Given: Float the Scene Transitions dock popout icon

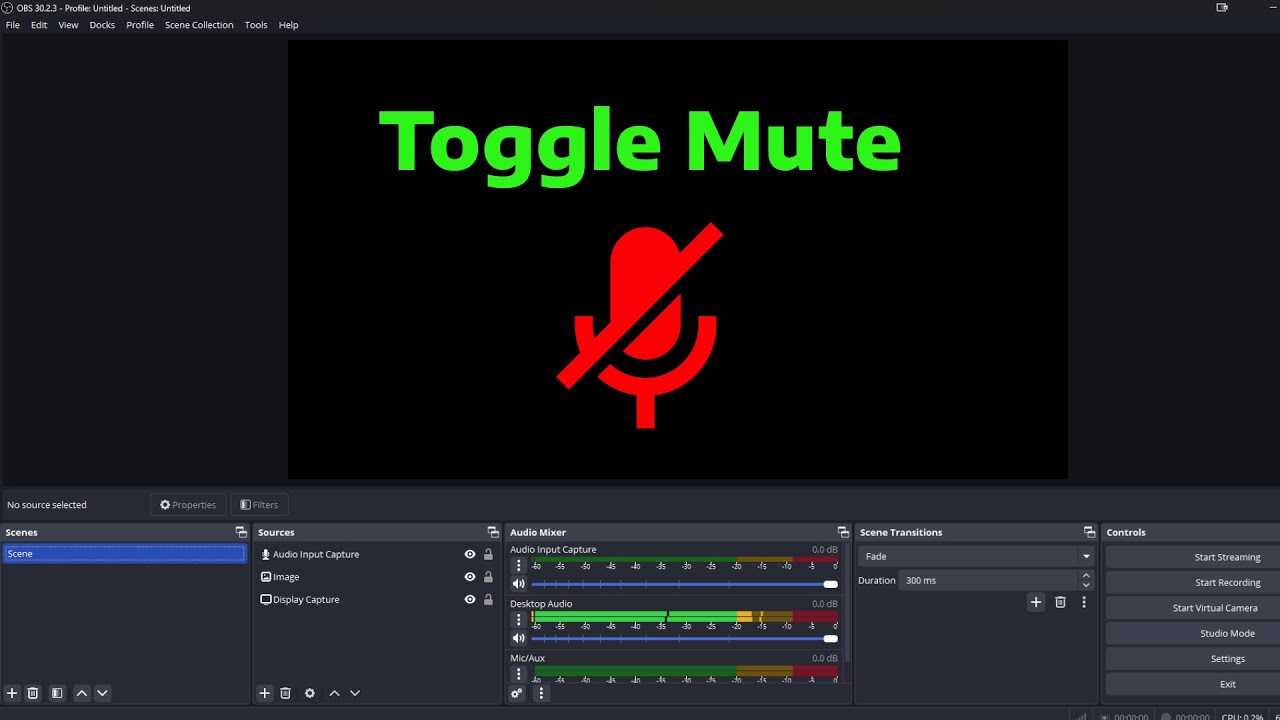Looking at the screenshot, I should [x=1090, y=532].
